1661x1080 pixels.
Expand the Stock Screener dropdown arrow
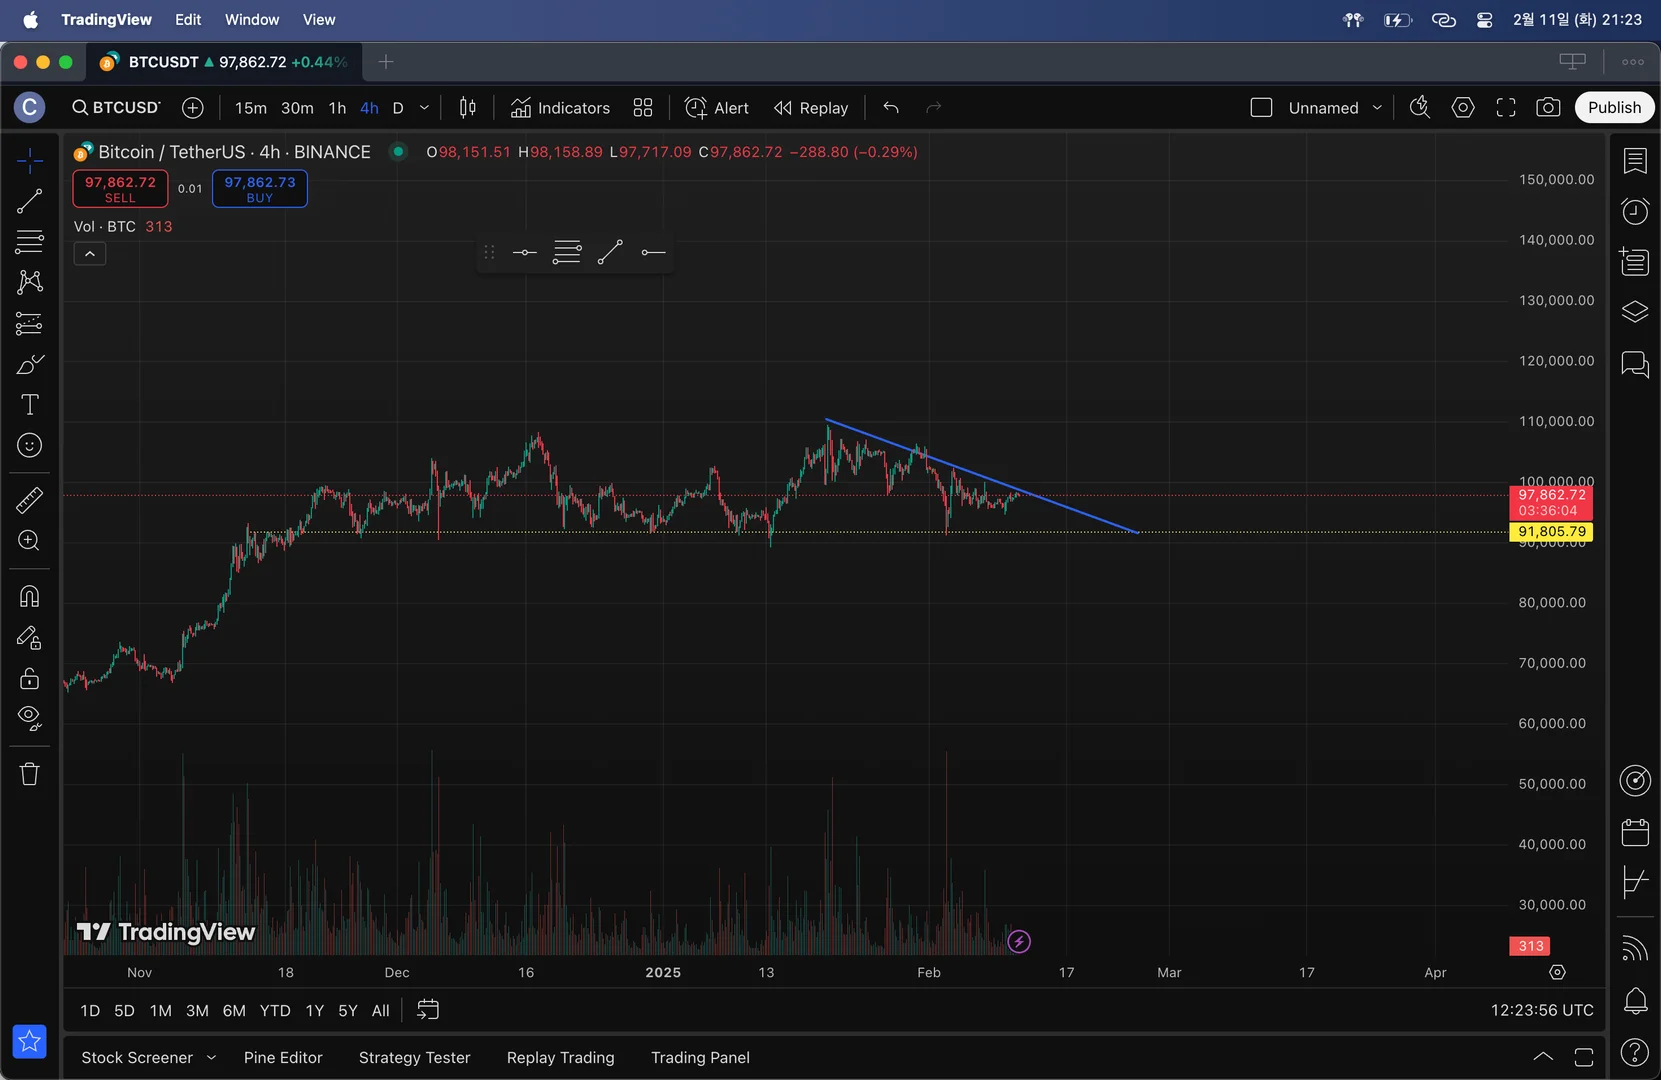[211, 1058]
